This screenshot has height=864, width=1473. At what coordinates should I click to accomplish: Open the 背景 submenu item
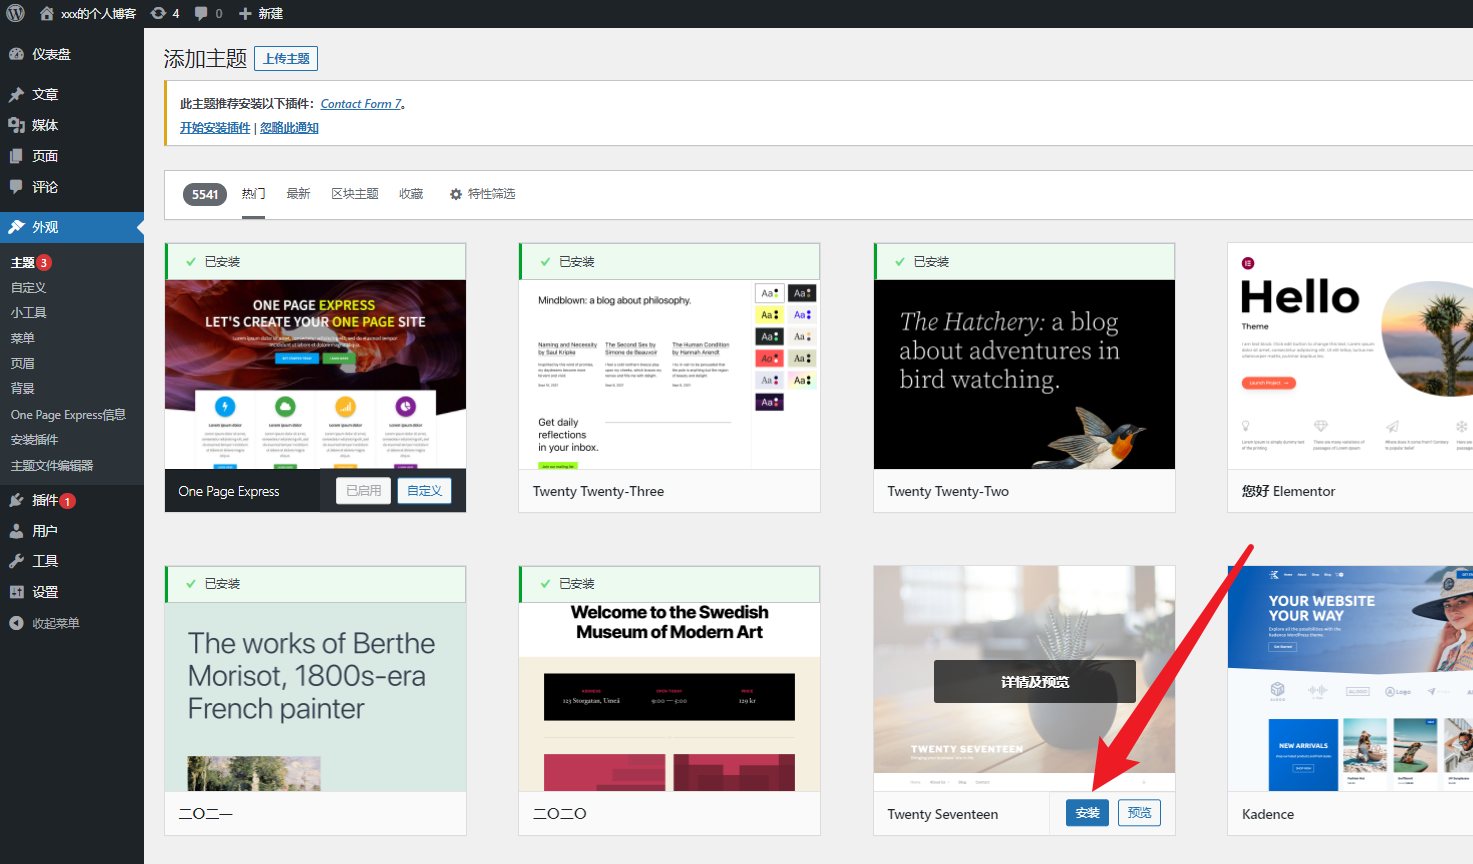point(23,388)
